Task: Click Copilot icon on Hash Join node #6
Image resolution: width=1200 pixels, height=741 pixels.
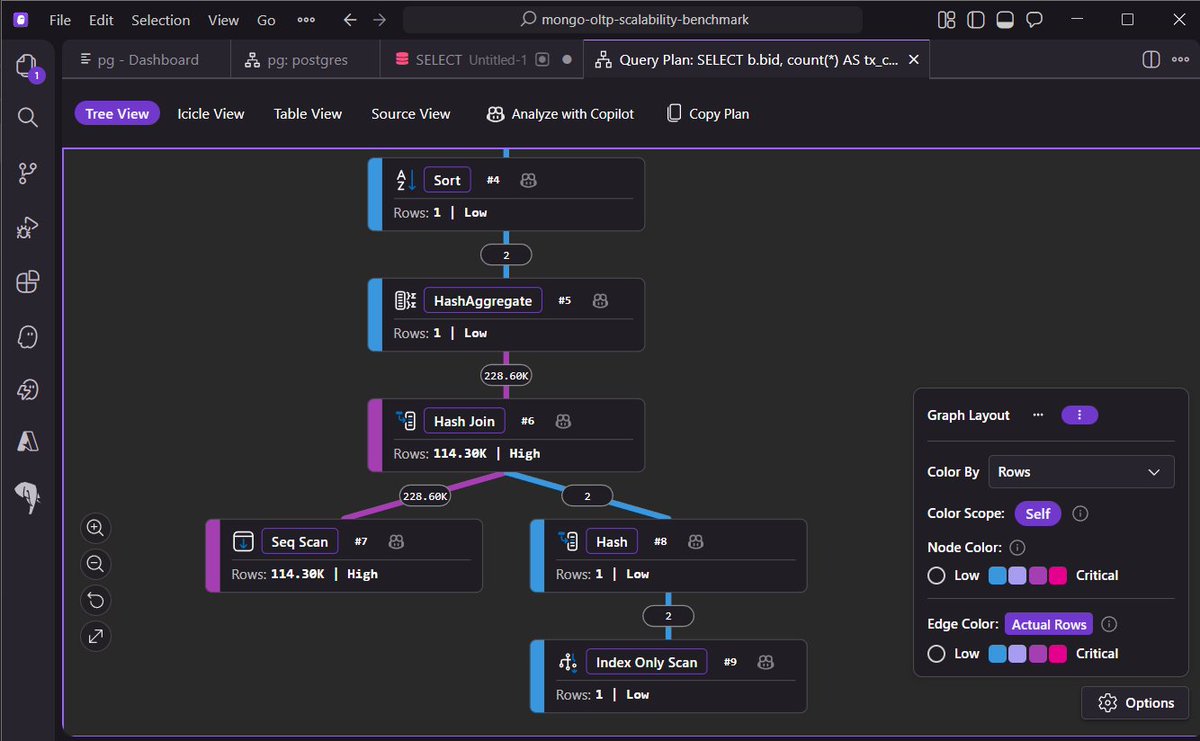Action: 563,421
